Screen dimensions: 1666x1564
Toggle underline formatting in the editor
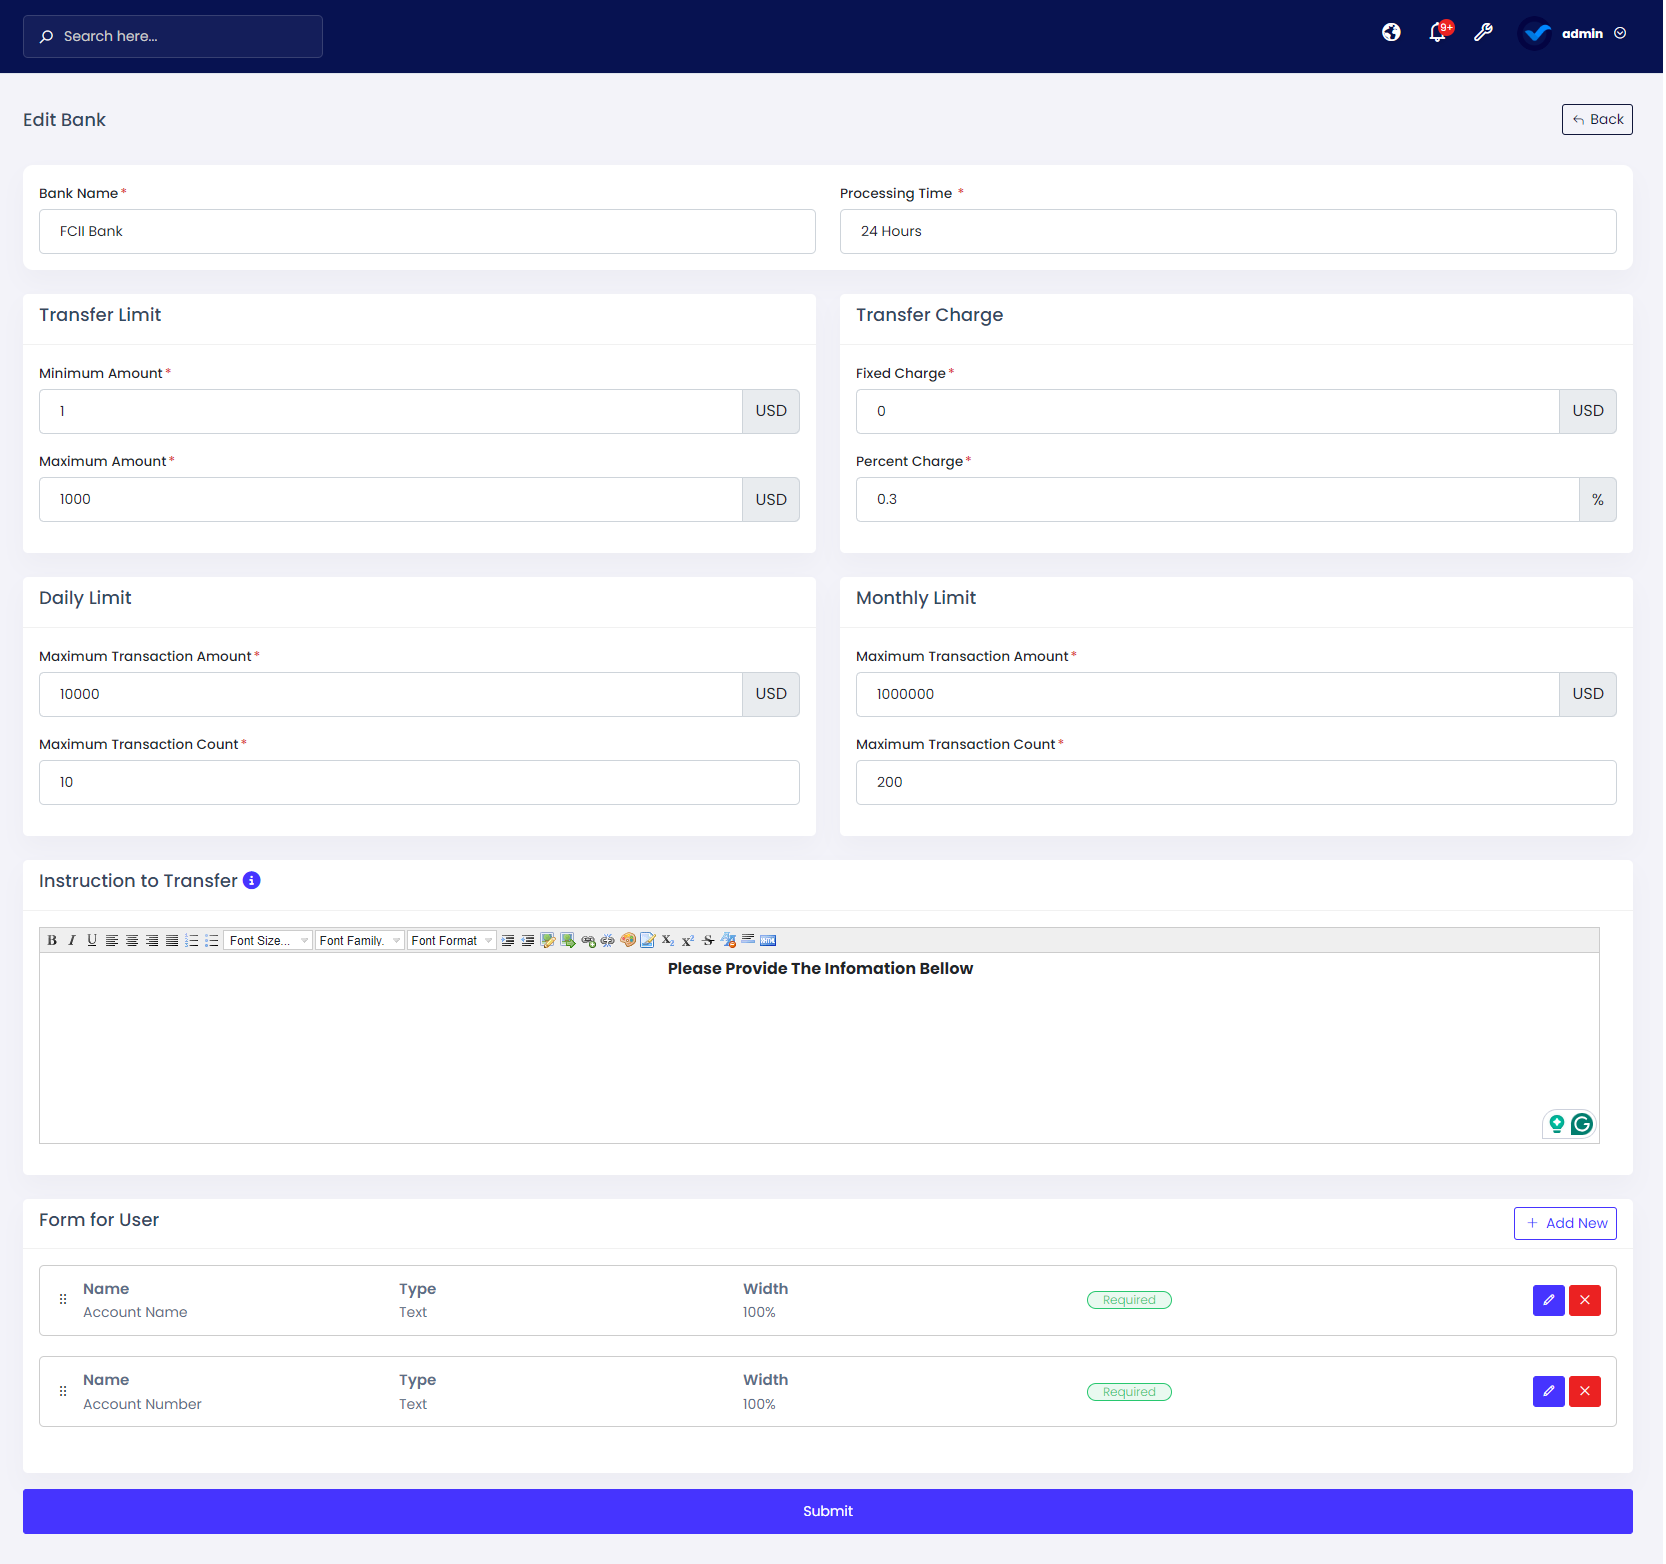91,940
